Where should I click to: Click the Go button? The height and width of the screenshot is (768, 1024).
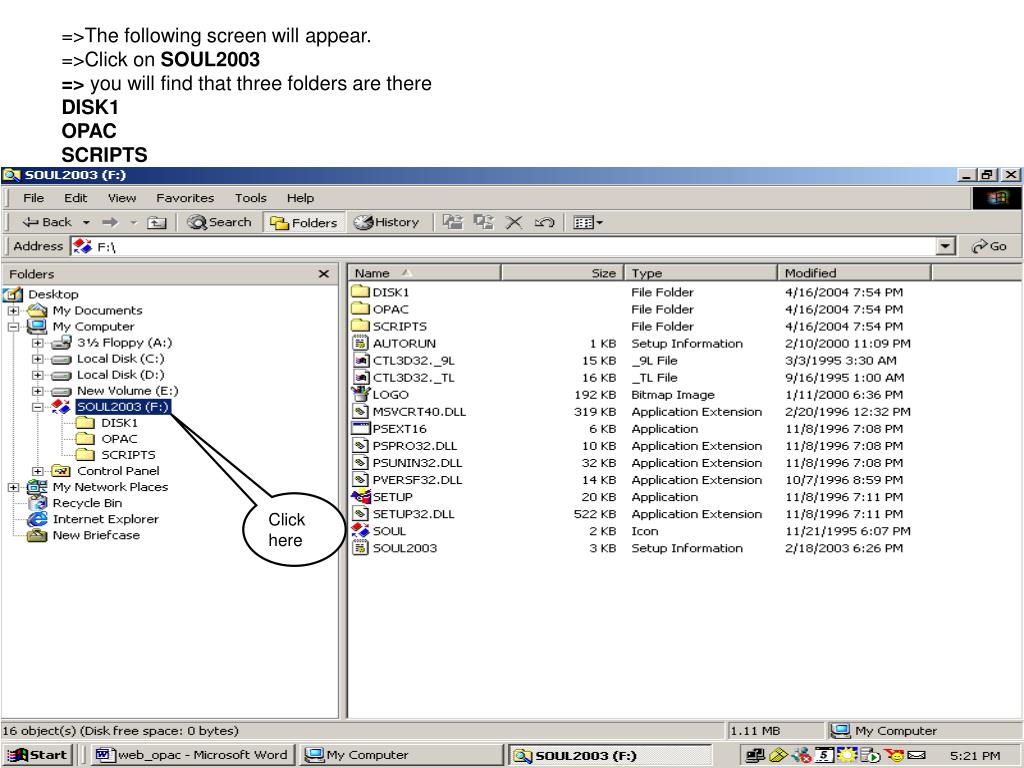989,246
